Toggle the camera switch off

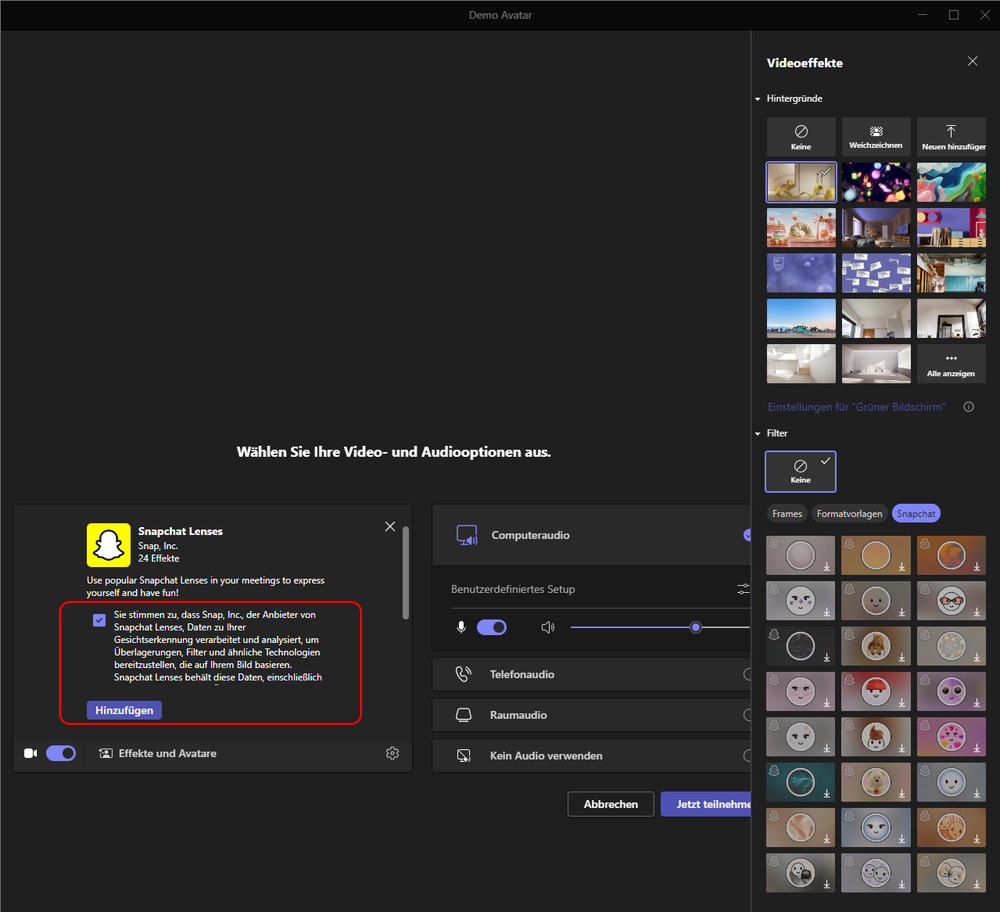pyautogui.click(x=61, y=753)
